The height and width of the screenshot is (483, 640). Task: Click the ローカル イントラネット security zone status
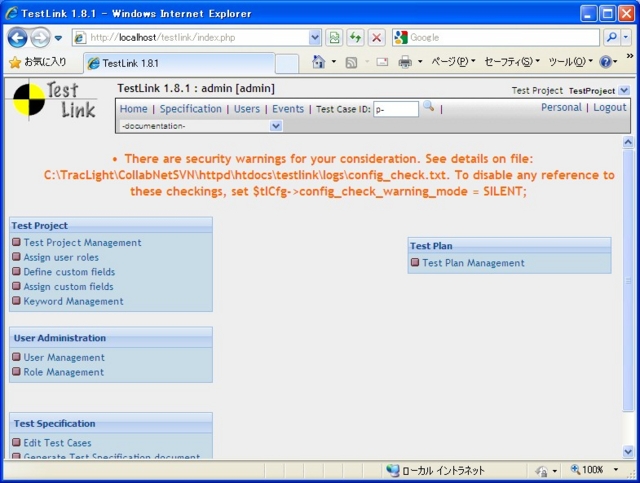pos(436,470)
